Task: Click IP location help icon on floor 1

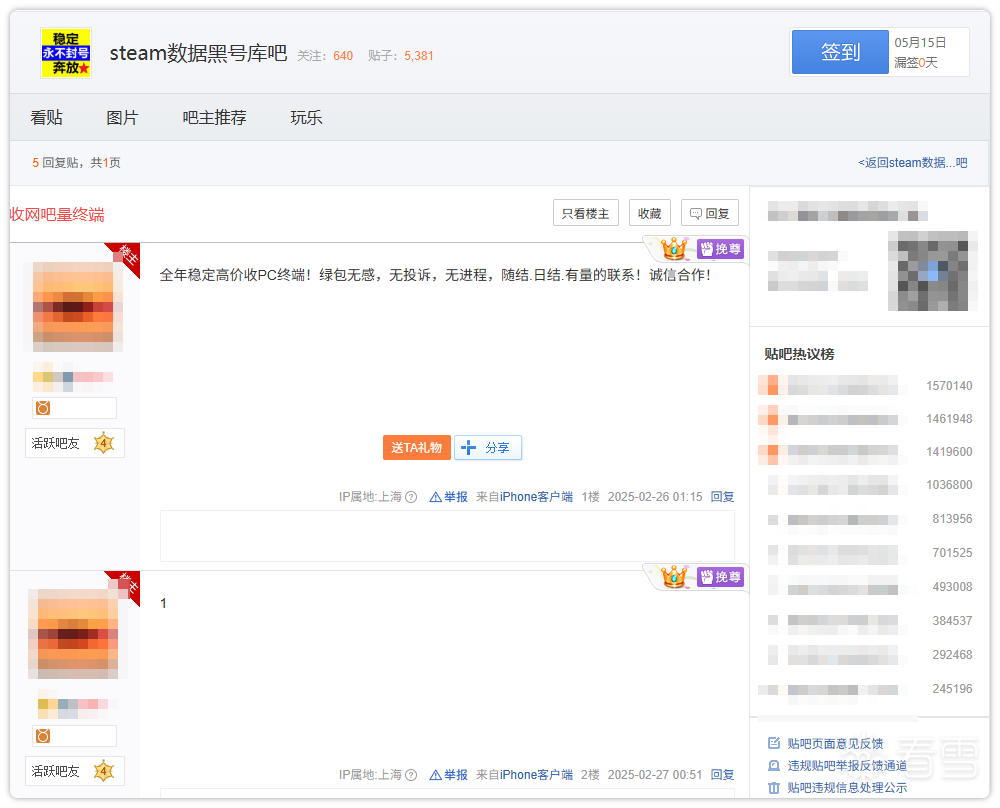Action: 411,497
